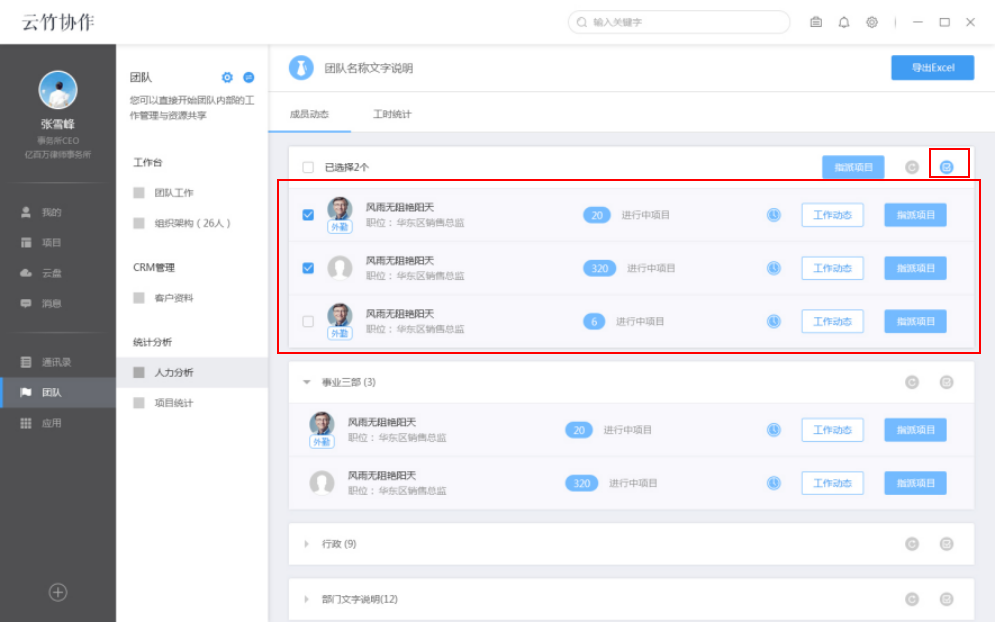
Task: Click 工作动态 for the first member
Action: (832, 214)
